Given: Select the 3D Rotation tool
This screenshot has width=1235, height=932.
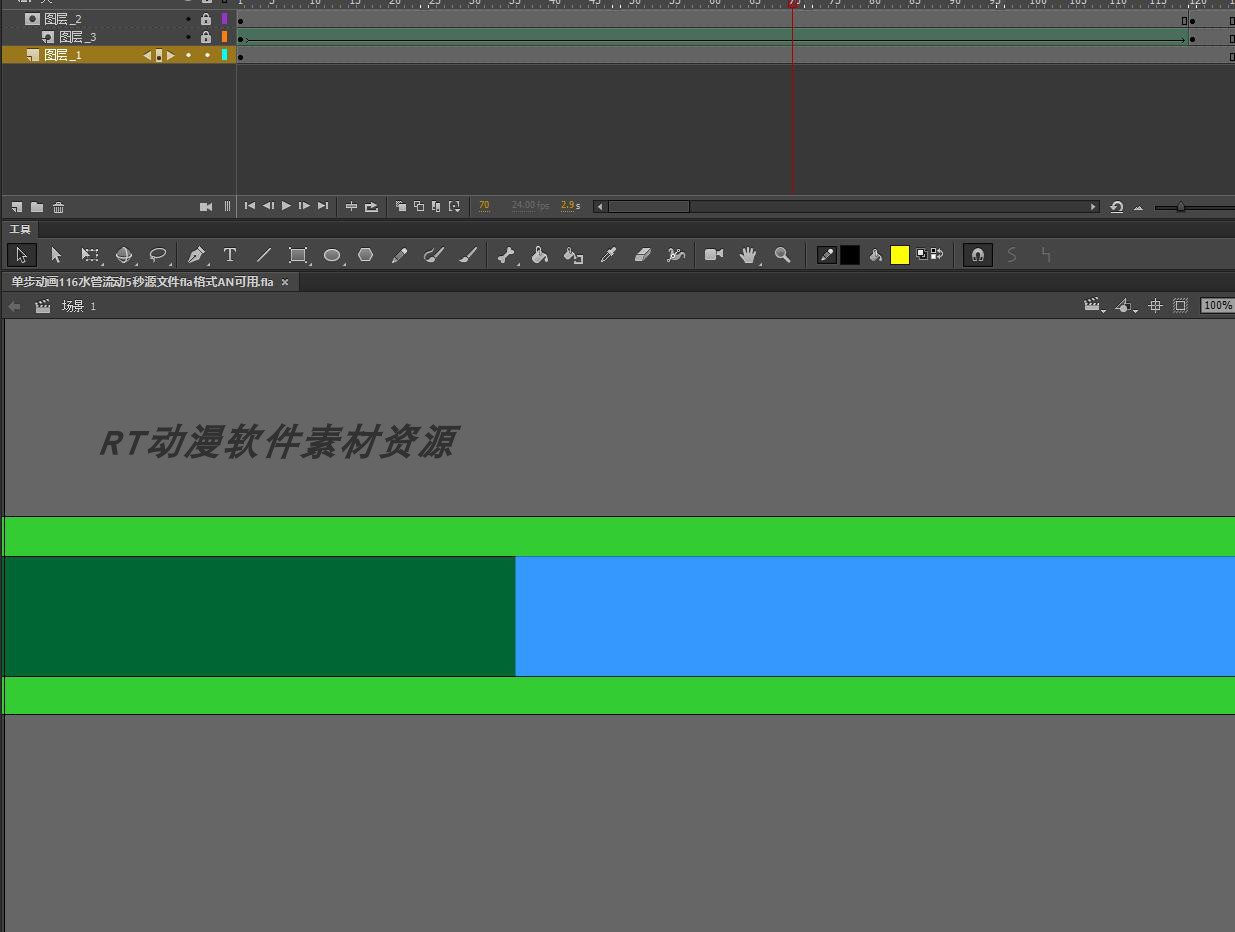Looking at the screenshot, I should (x=124, y=255).
